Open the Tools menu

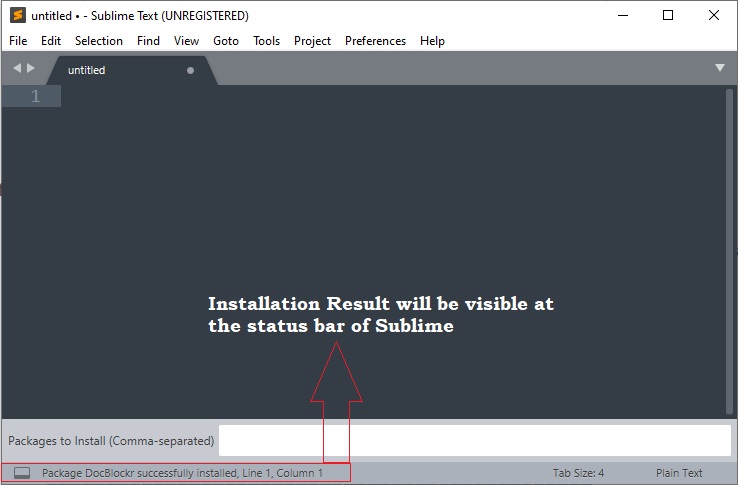click(x=266, y=41)
